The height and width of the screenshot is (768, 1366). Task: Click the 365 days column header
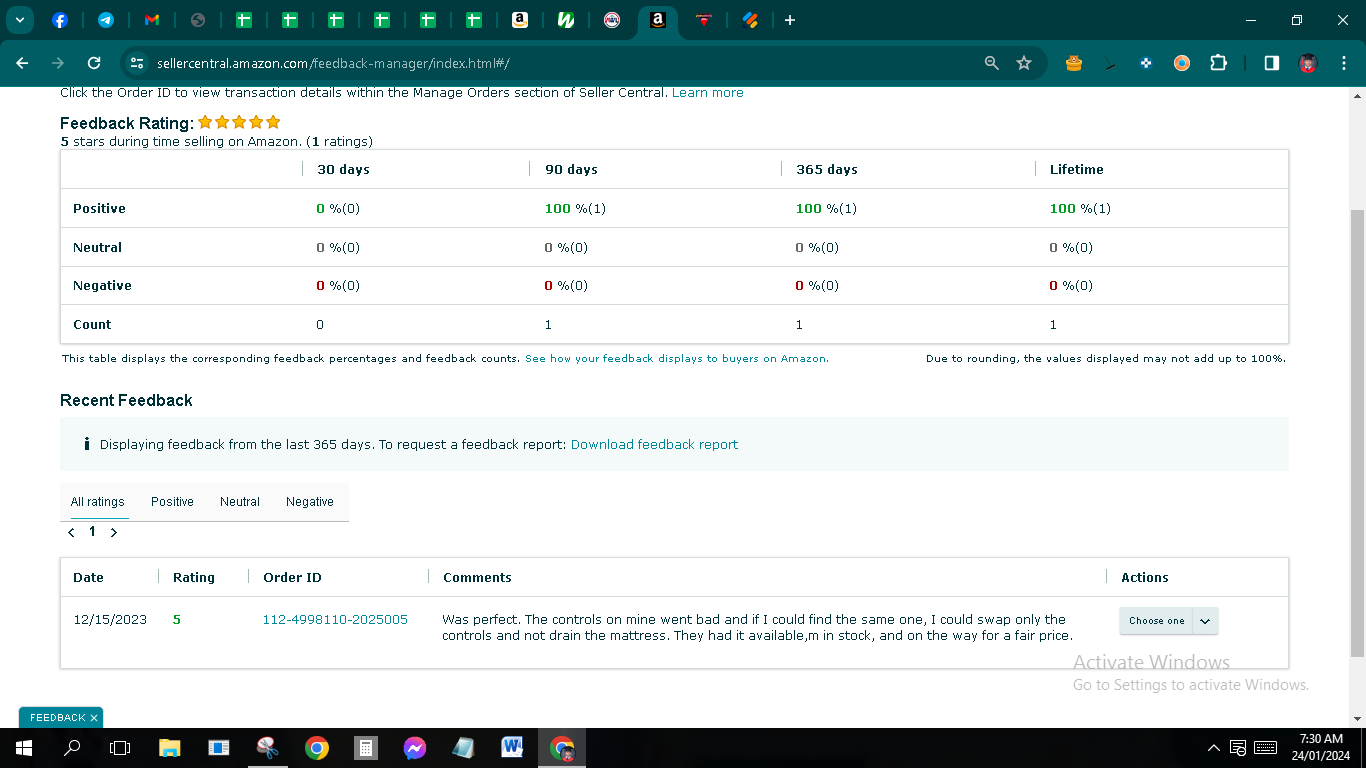point(827,169)
